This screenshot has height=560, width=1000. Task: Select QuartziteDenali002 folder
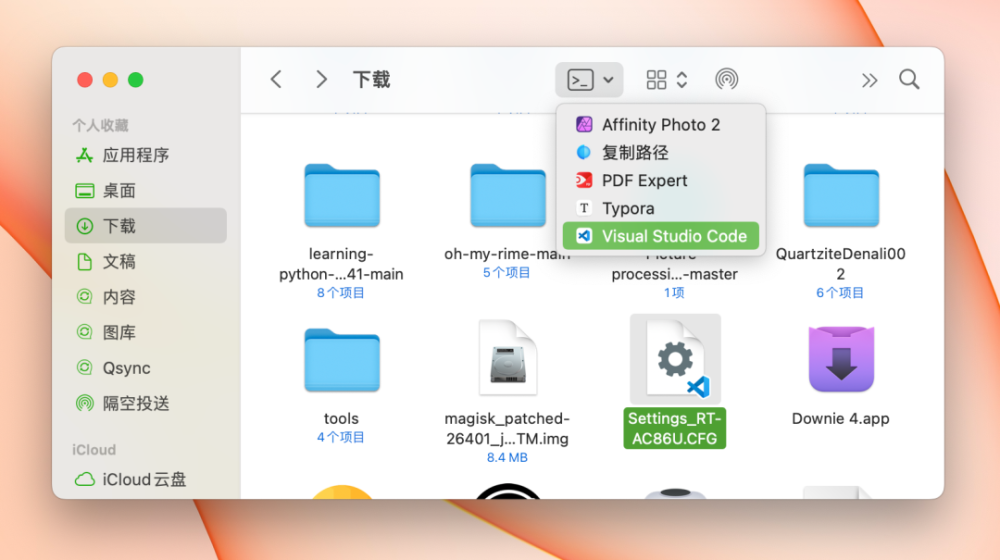841,196
